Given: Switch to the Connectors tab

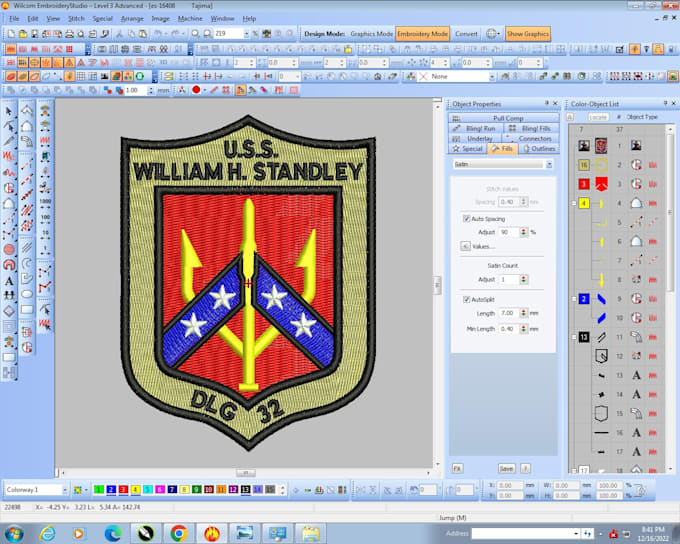Looking at the screenshot, I should click(530, 138).
